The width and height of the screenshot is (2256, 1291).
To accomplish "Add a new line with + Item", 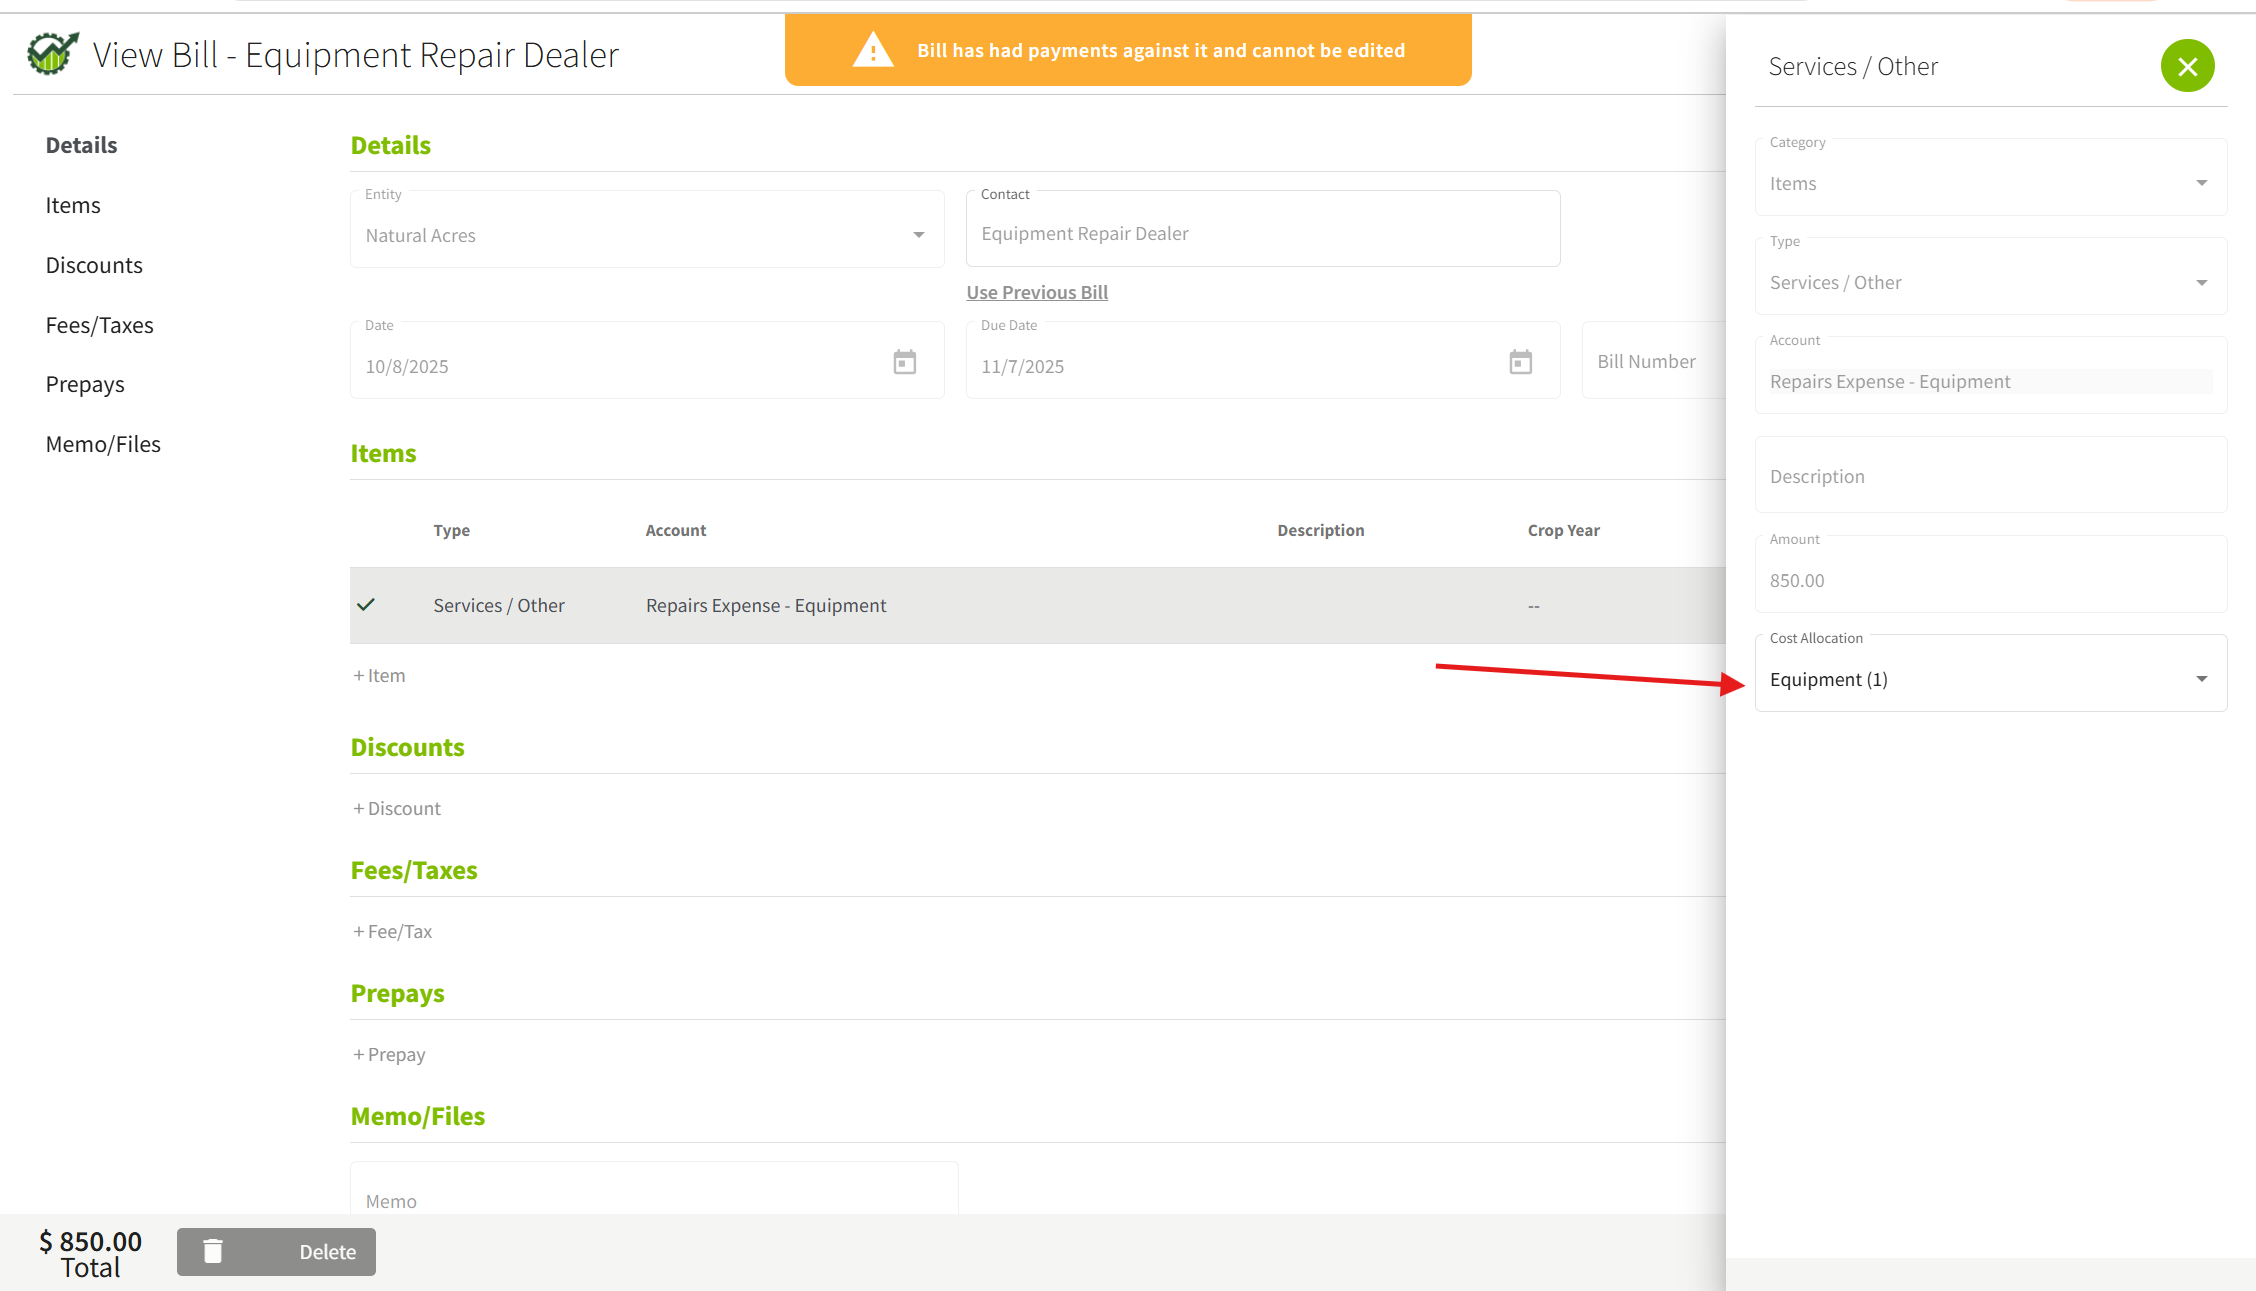I will point(379,676).
